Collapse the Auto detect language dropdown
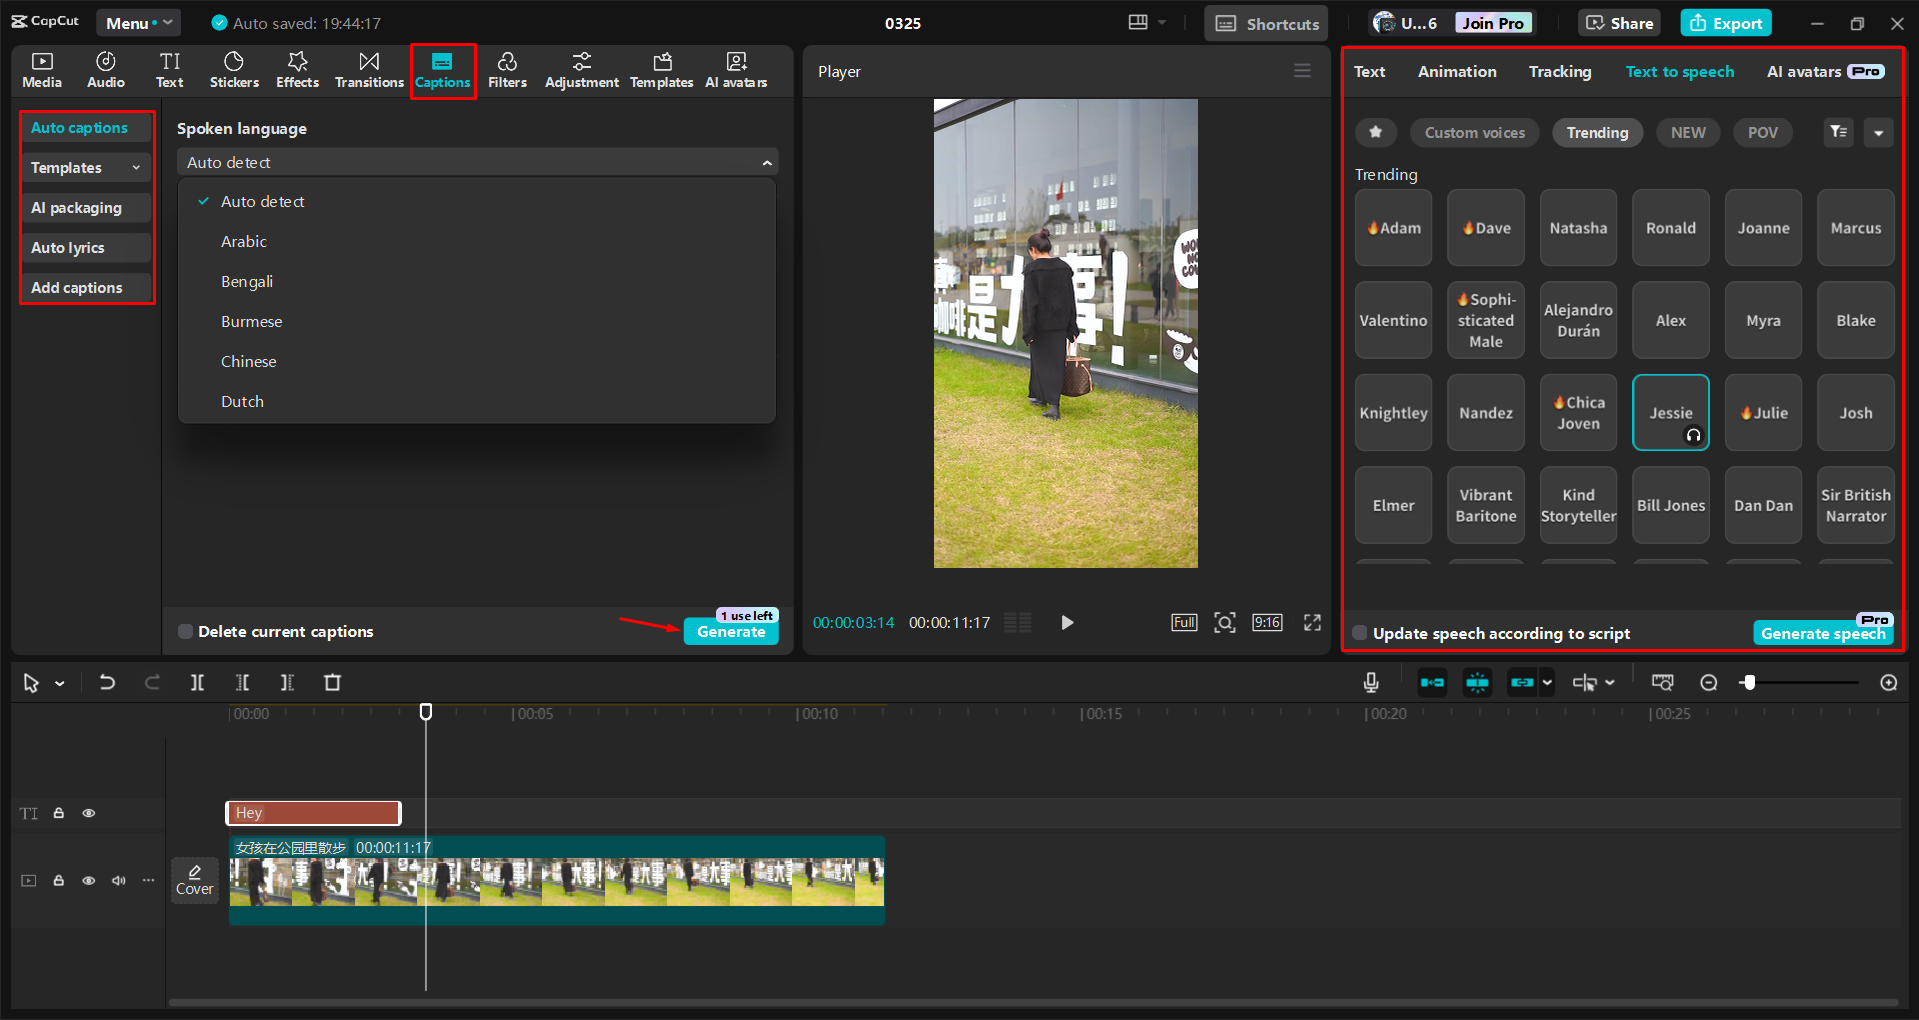The height and width of the screenshot is (1020, 1919). (x=767, y=161)
